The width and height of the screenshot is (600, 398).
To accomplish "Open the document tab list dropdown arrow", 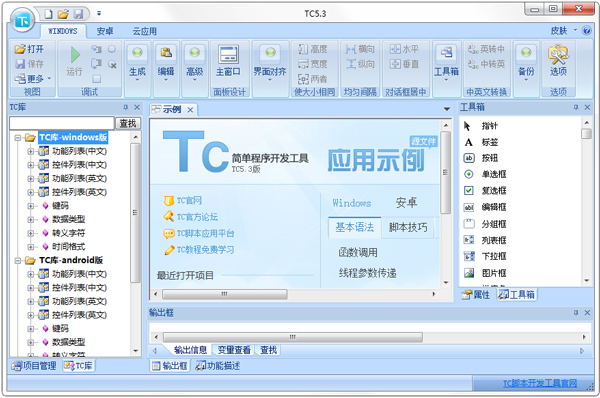I will pos(446,109).
